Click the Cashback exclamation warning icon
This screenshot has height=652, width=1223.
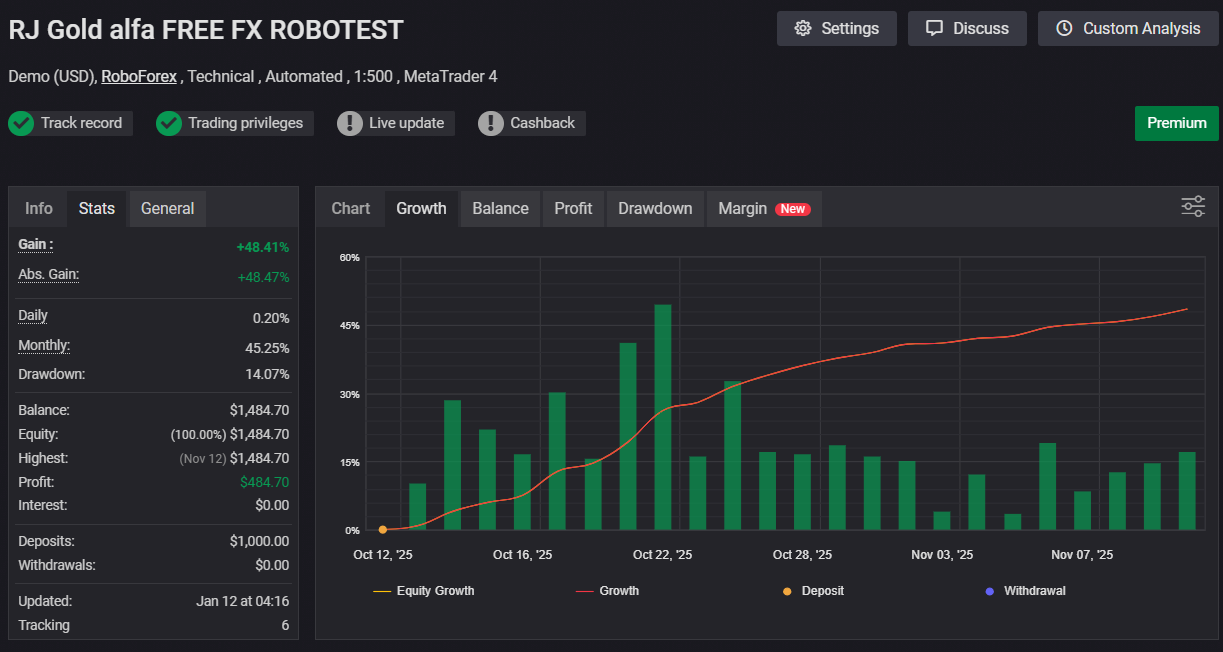(x=491, y=123)
